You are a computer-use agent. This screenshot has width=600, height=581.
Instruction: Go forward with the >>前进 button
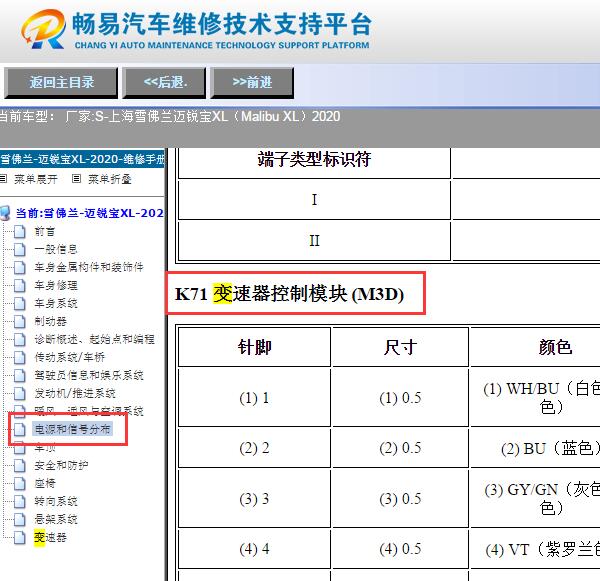[x=252, y=83]
